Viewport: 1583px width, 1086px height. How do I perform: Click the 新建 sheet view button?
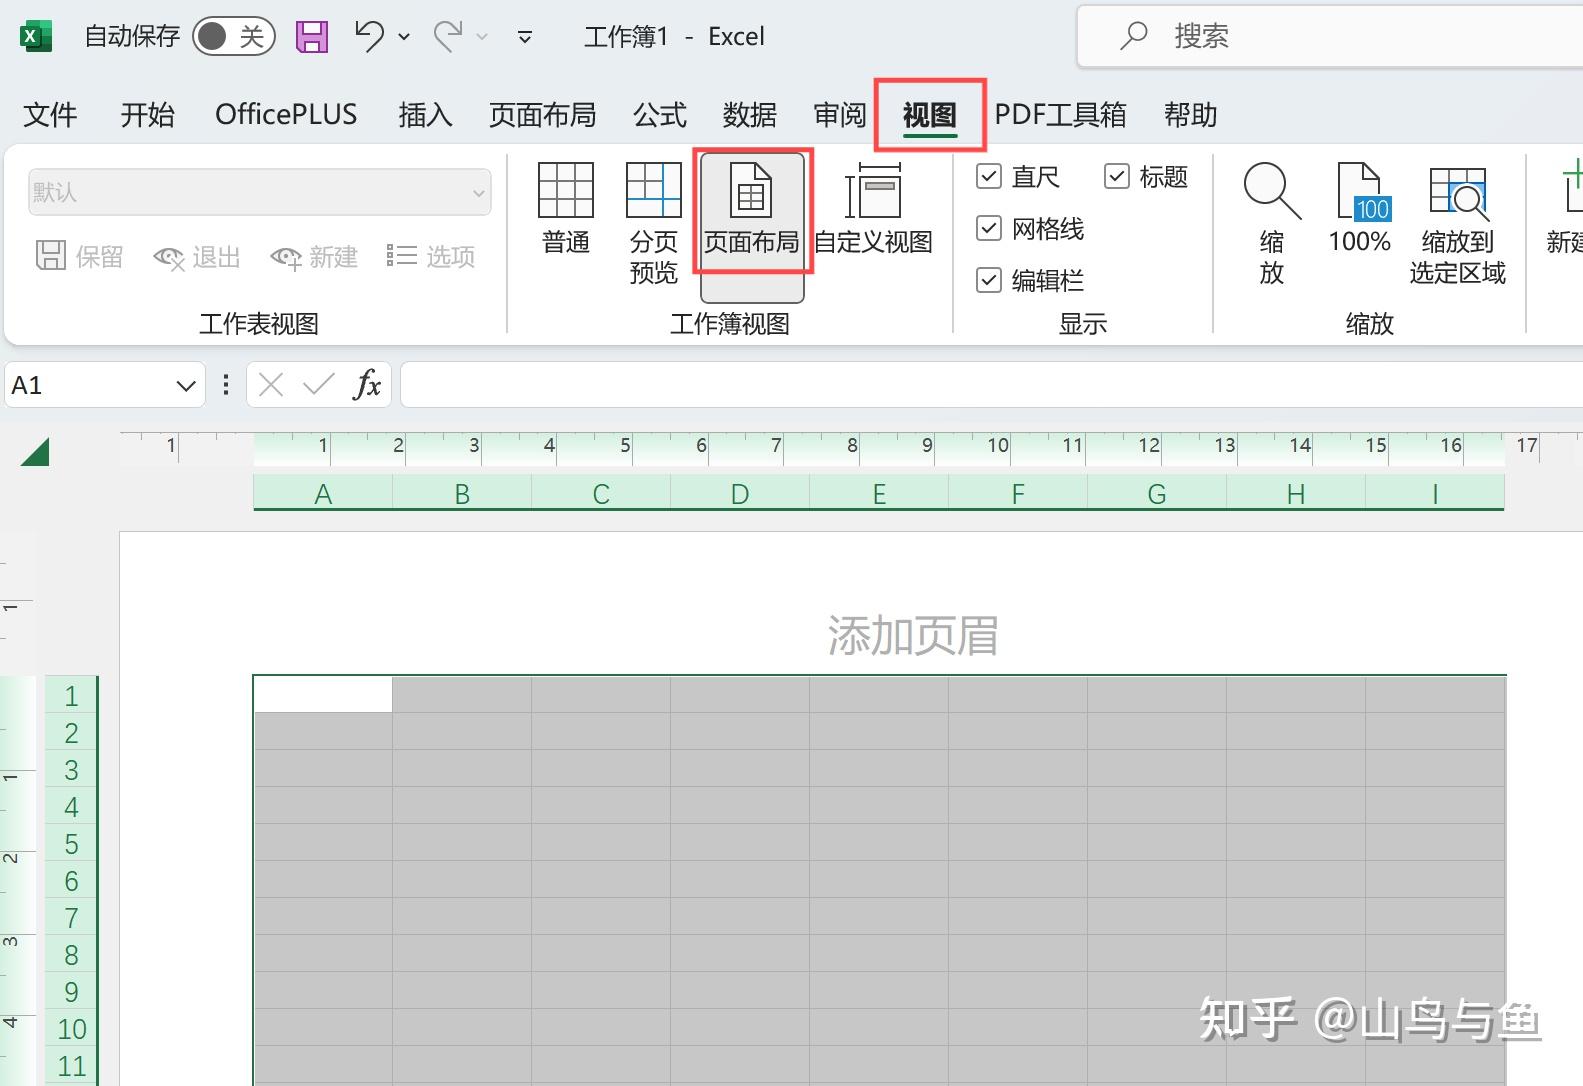[x=314, y=257]
